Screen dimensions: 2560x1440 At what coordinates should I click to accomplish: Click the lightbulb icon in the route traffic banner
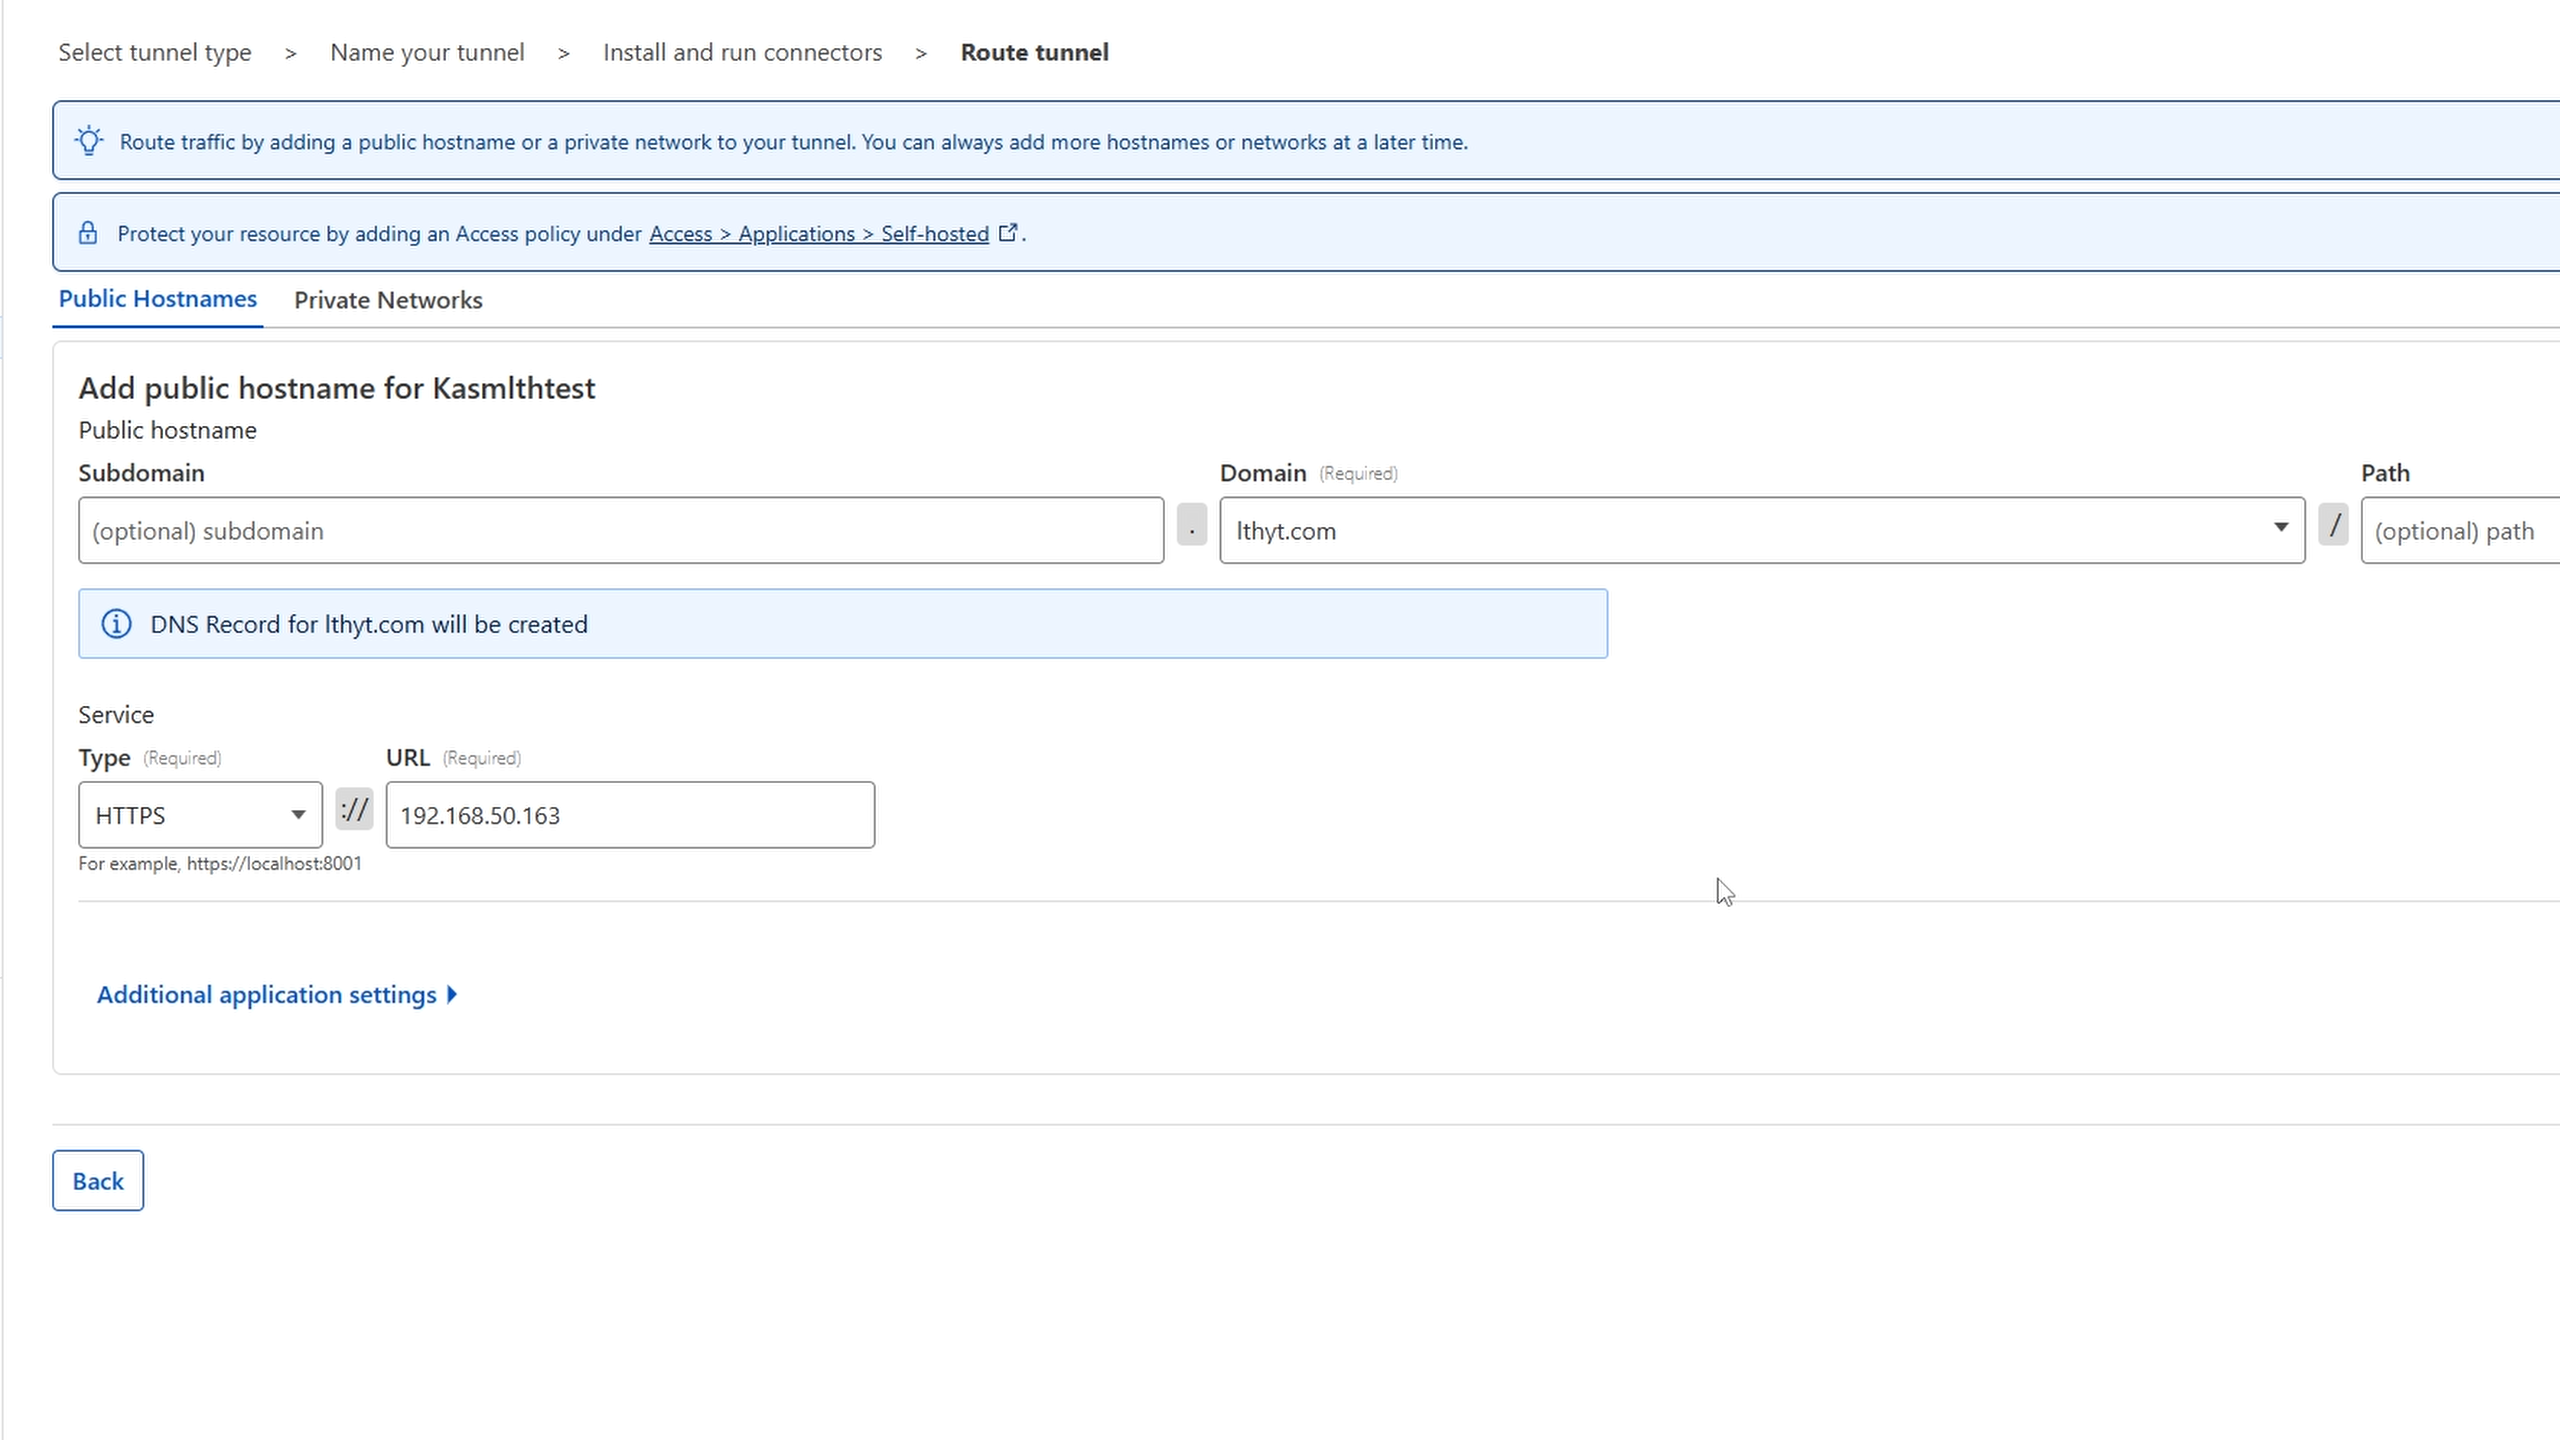click(89, 140)
